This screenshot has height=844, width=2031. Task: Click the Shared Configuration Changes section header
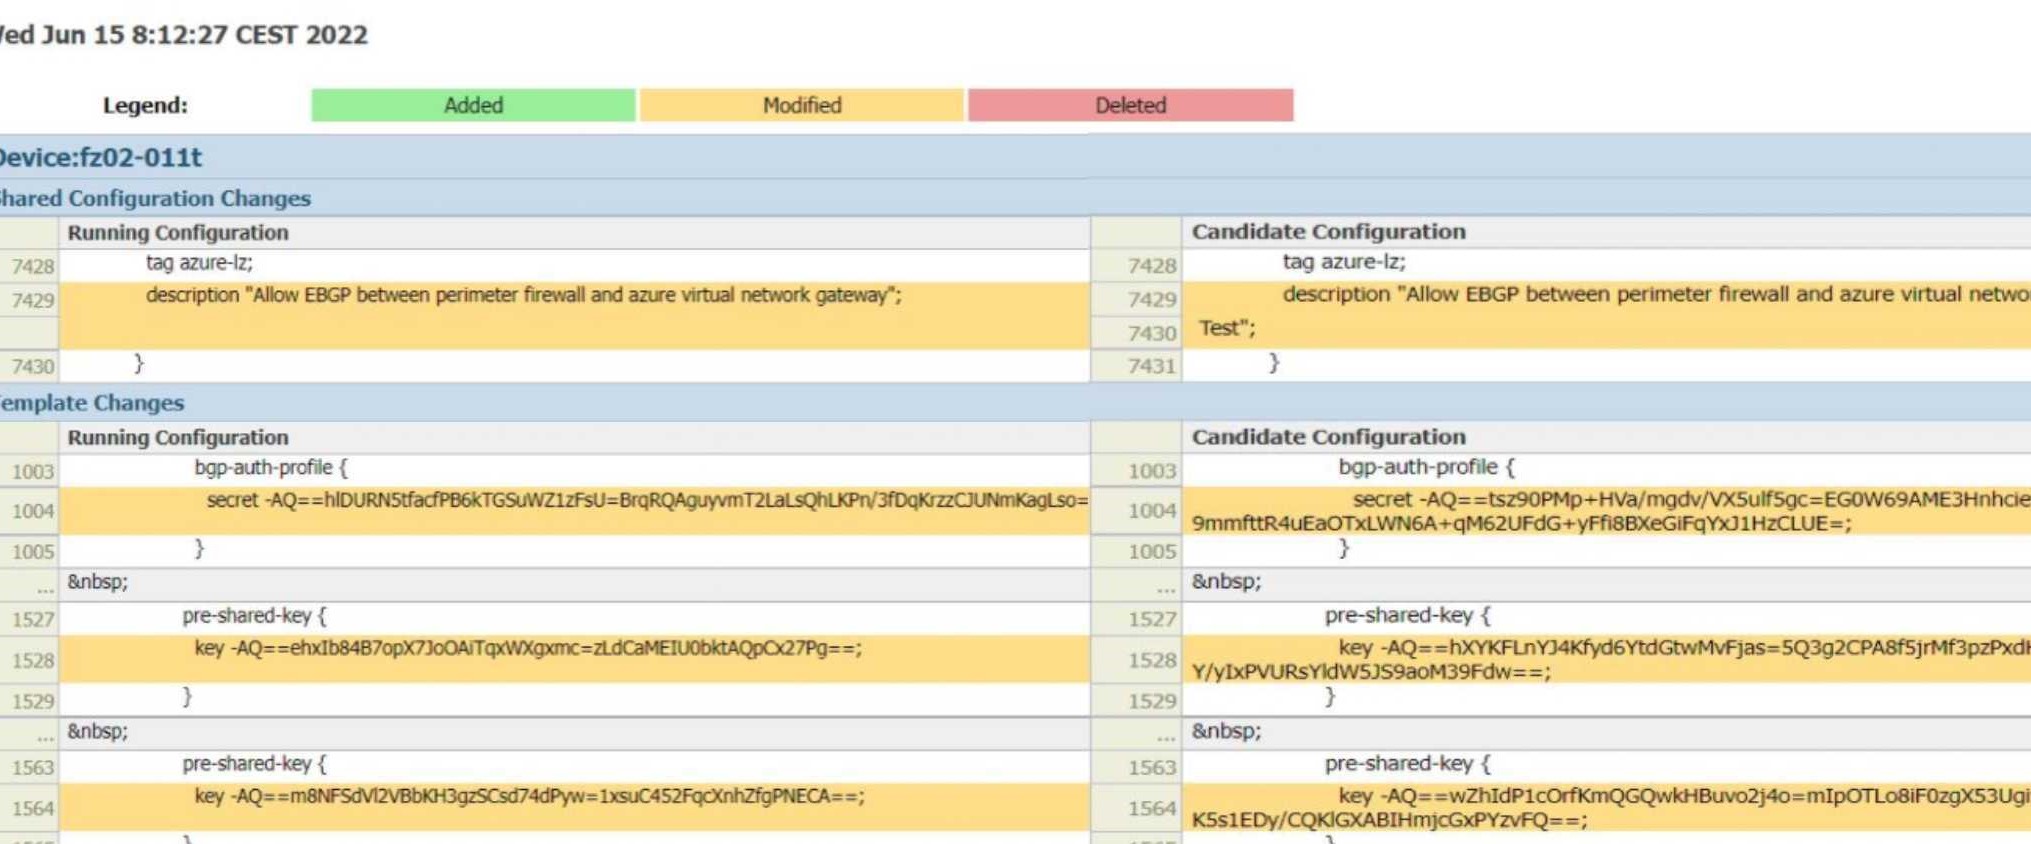tap(154, 198)
